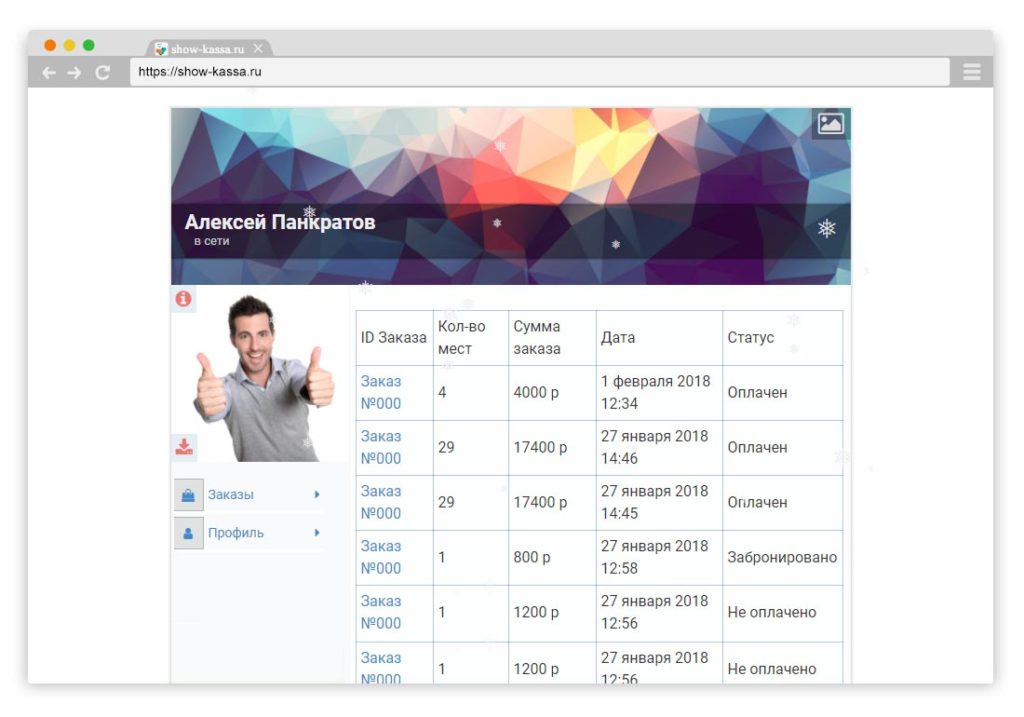The image size is (1024, 717).
Task: Click the red download icon by the avatar
Action: (x=184, y=447)
